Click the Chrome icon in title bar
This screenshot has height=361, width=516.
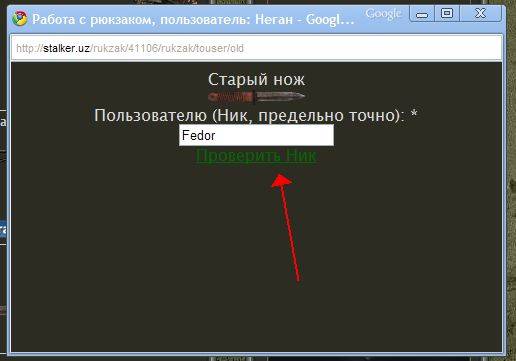(x=20, y=19)
